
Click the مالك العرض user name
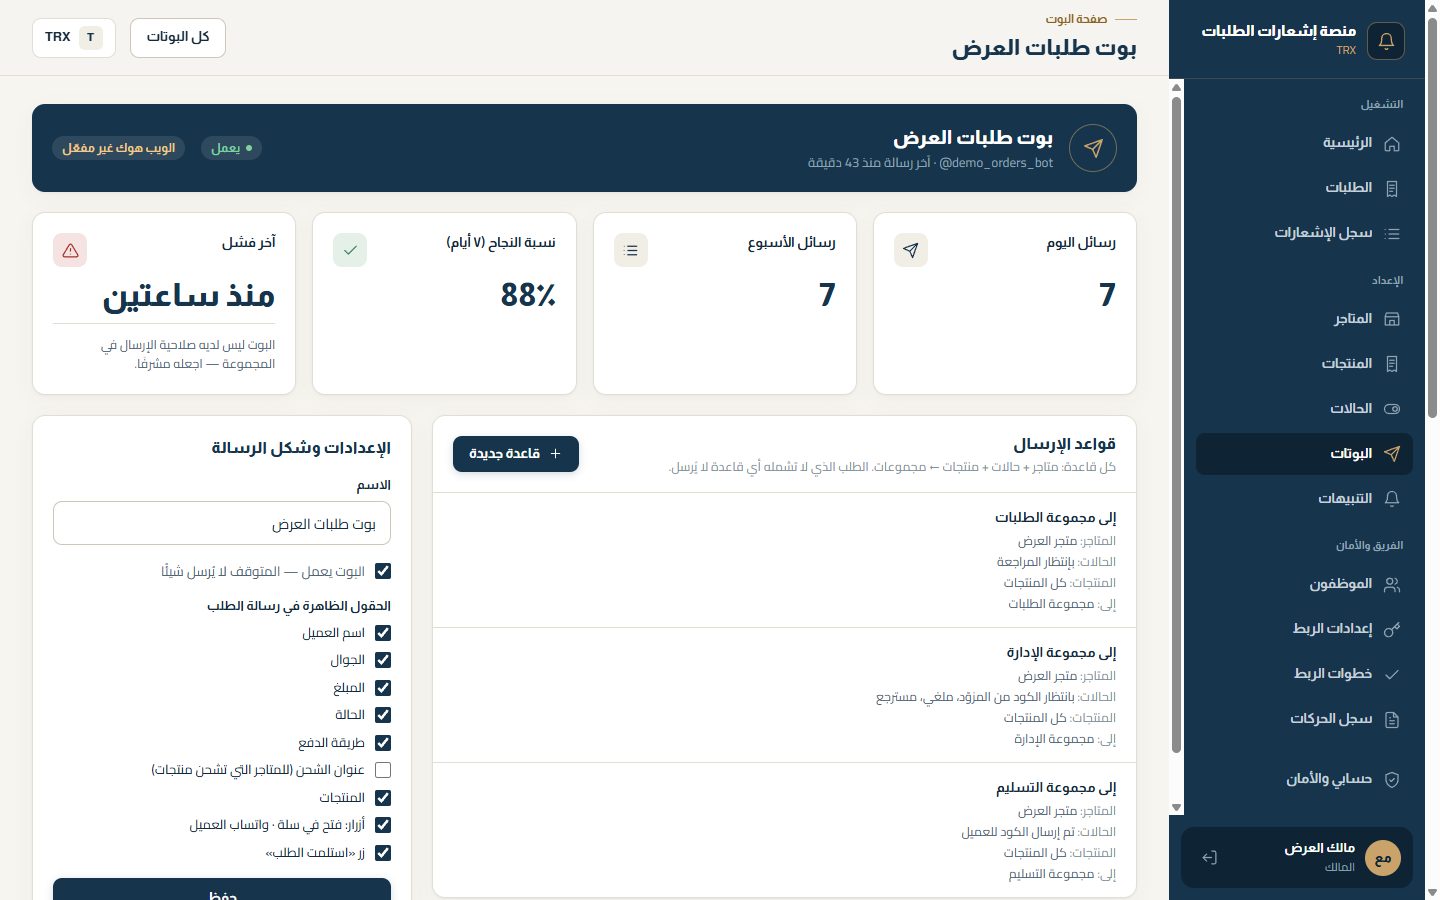click(1319, 848)
